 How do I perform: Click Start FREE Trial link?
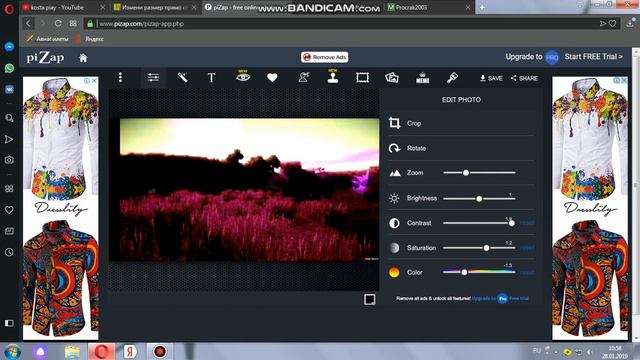point(593,57)
